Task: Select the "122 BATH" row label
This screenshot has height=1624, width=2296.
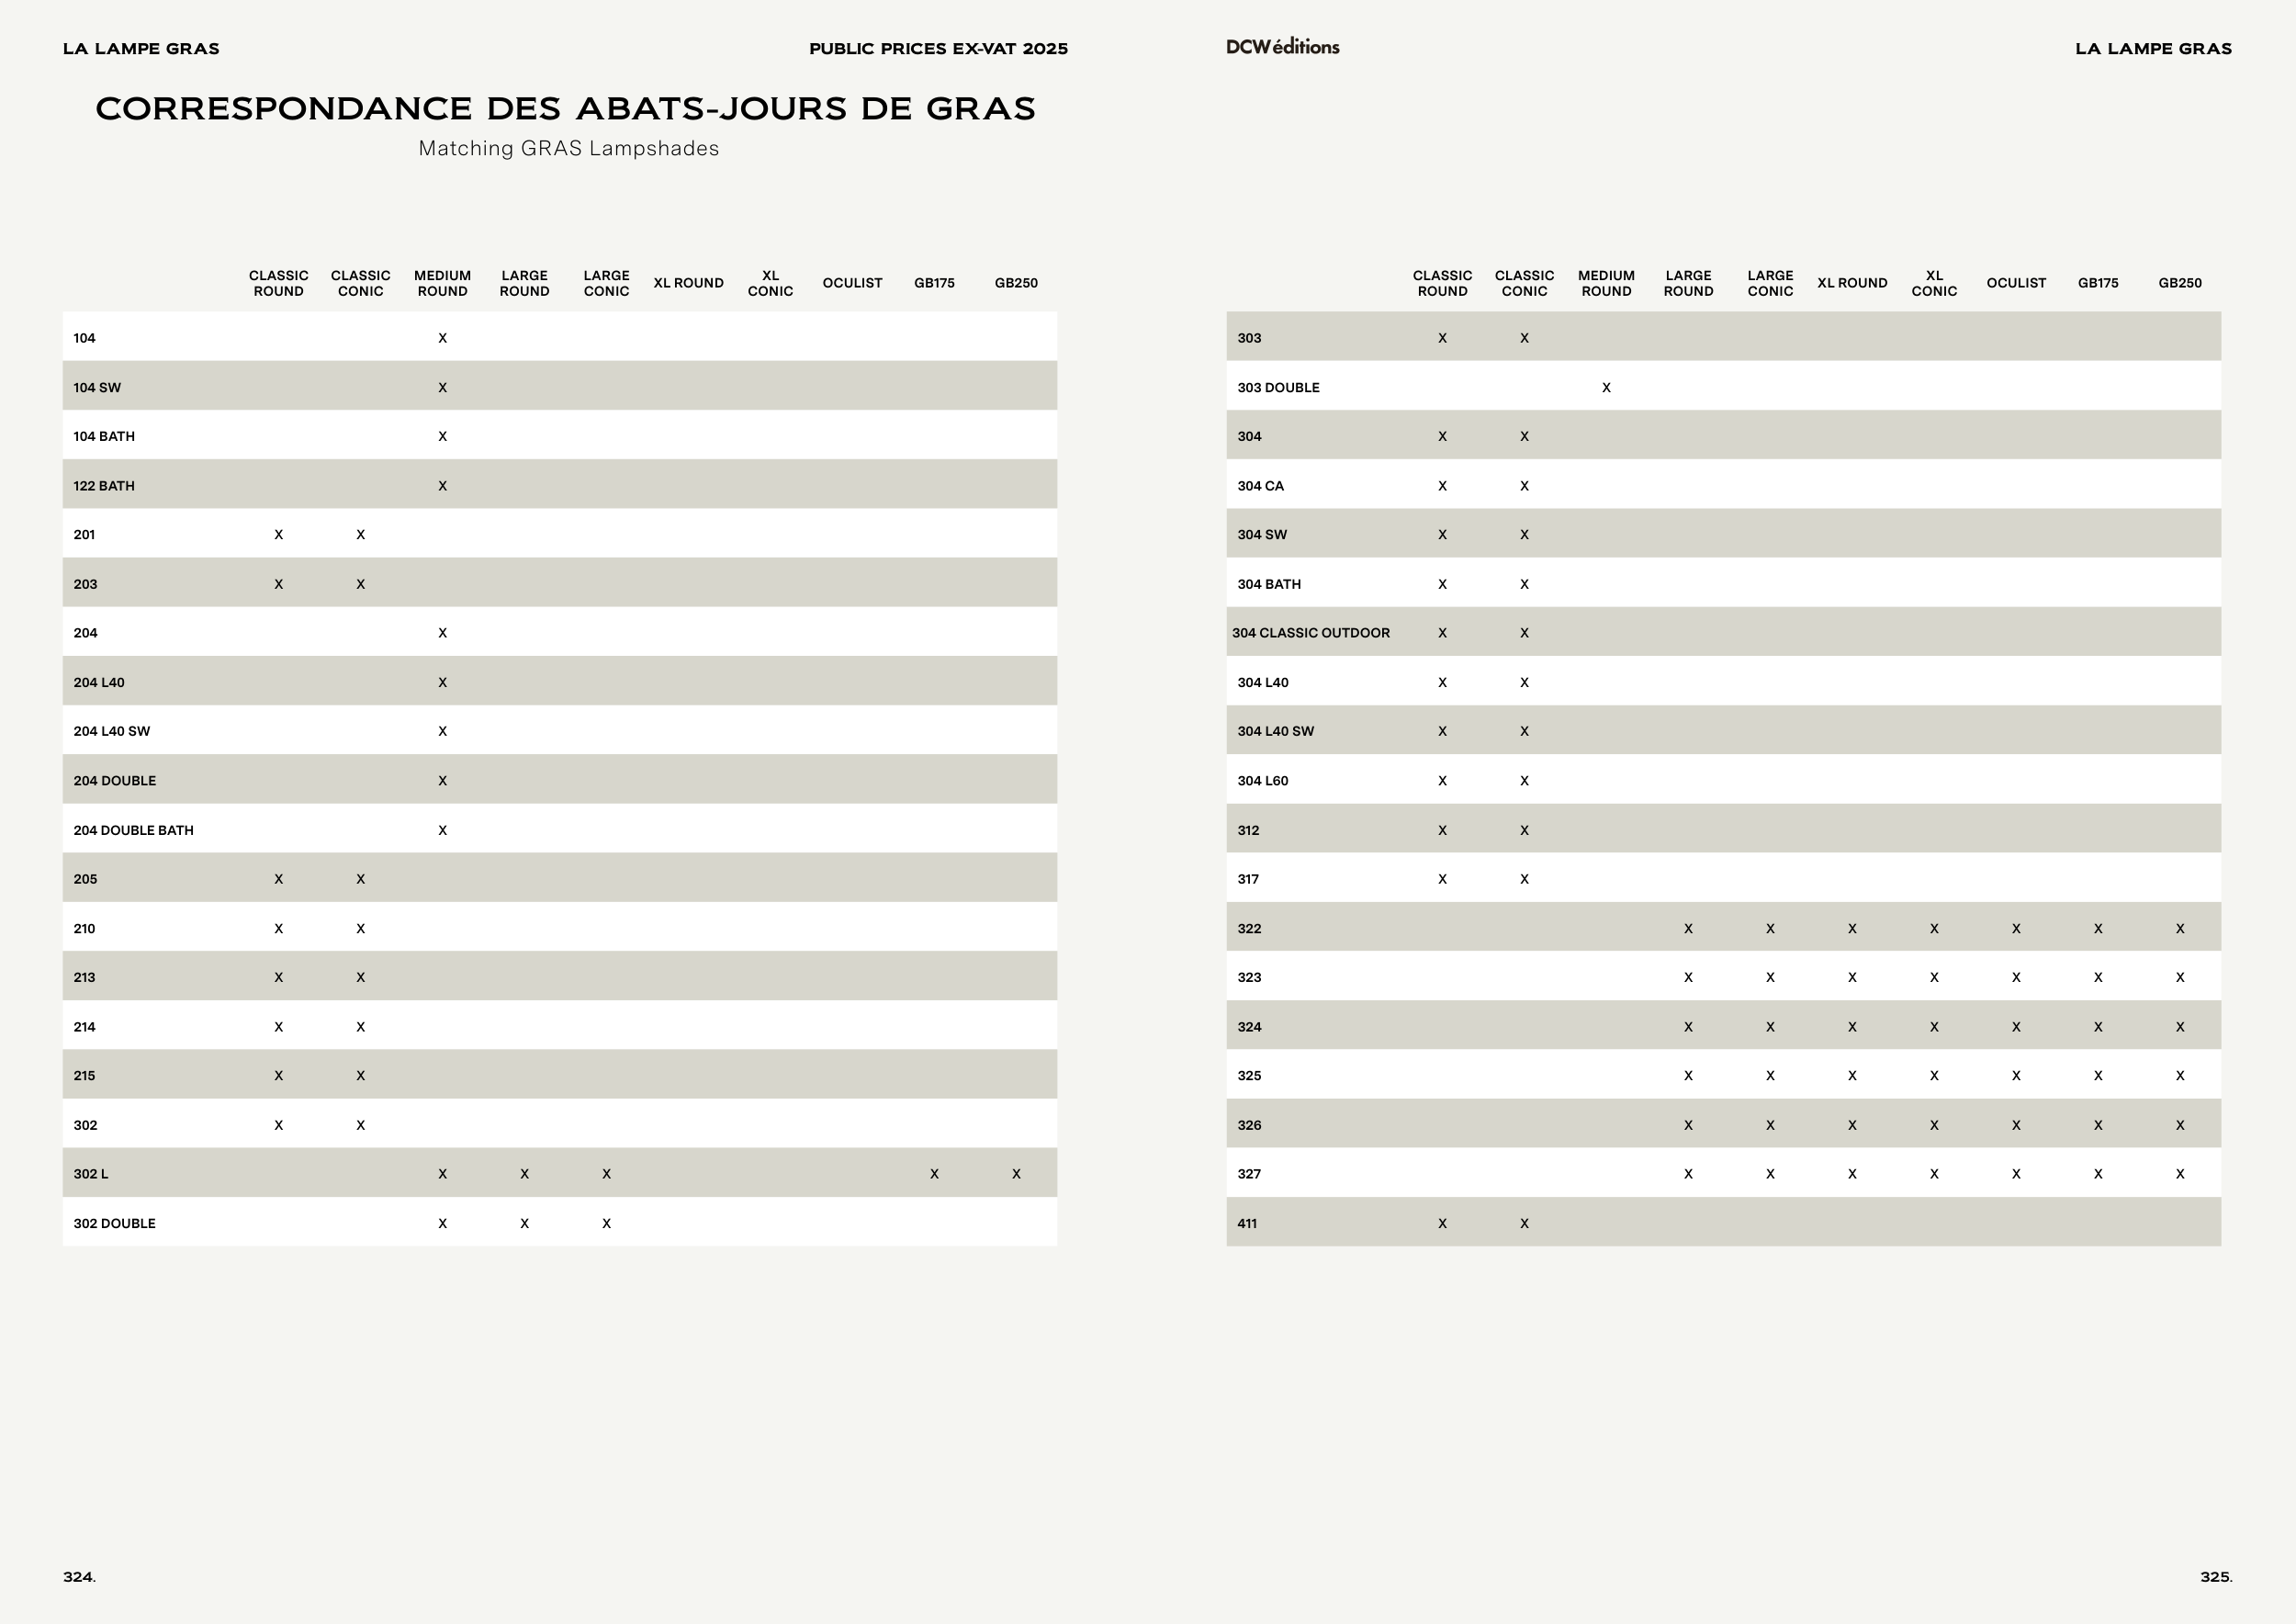Action: coord(104,486)
